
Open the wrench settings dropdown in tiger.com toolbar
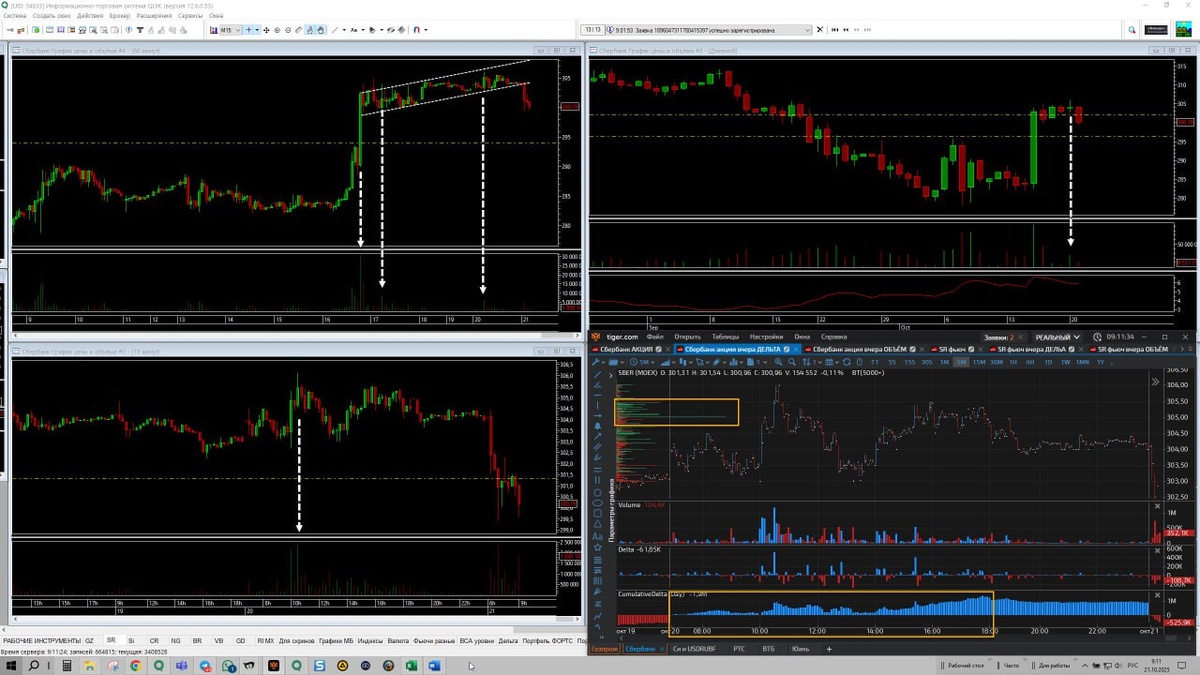[598, 362]
